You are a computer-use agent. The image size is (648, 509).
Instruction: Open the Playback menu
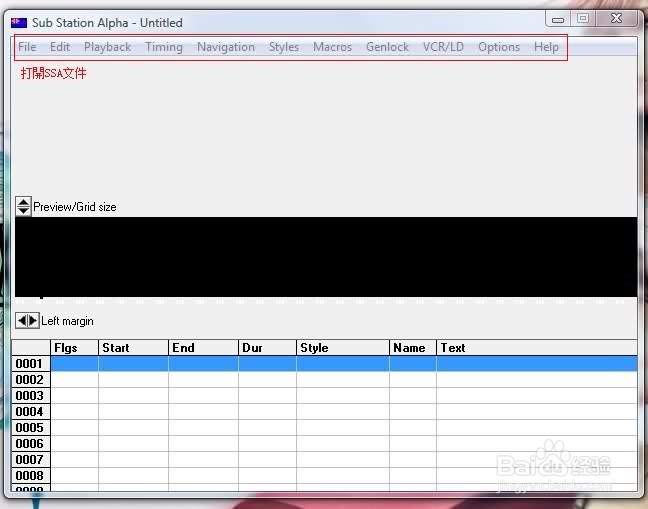coord(107,47)
